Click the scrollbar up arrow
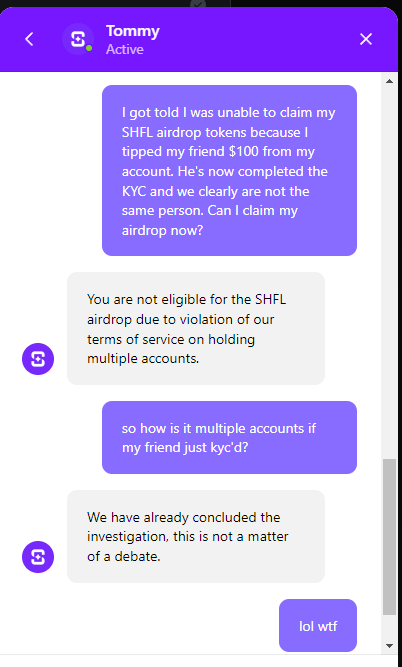 pos(389,81)
